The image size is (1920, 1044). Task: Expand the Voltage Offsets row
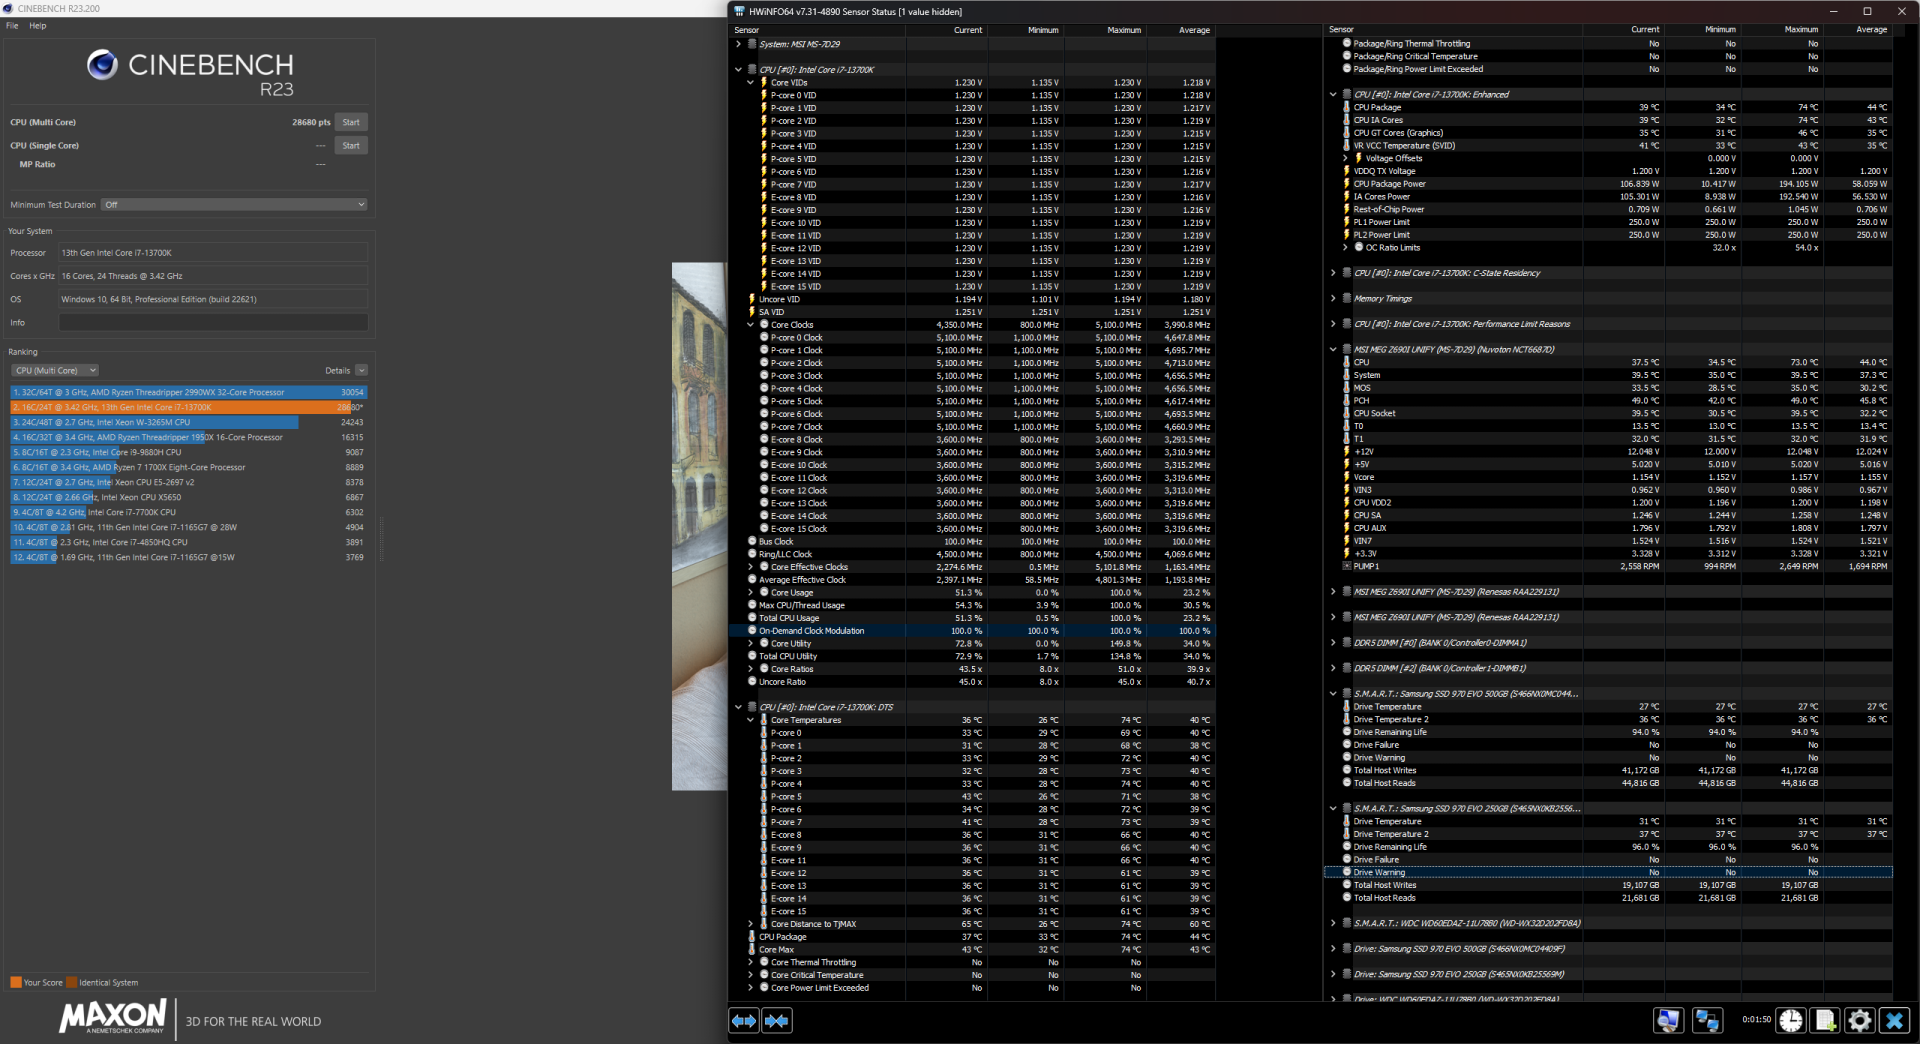click(1345, 158)
